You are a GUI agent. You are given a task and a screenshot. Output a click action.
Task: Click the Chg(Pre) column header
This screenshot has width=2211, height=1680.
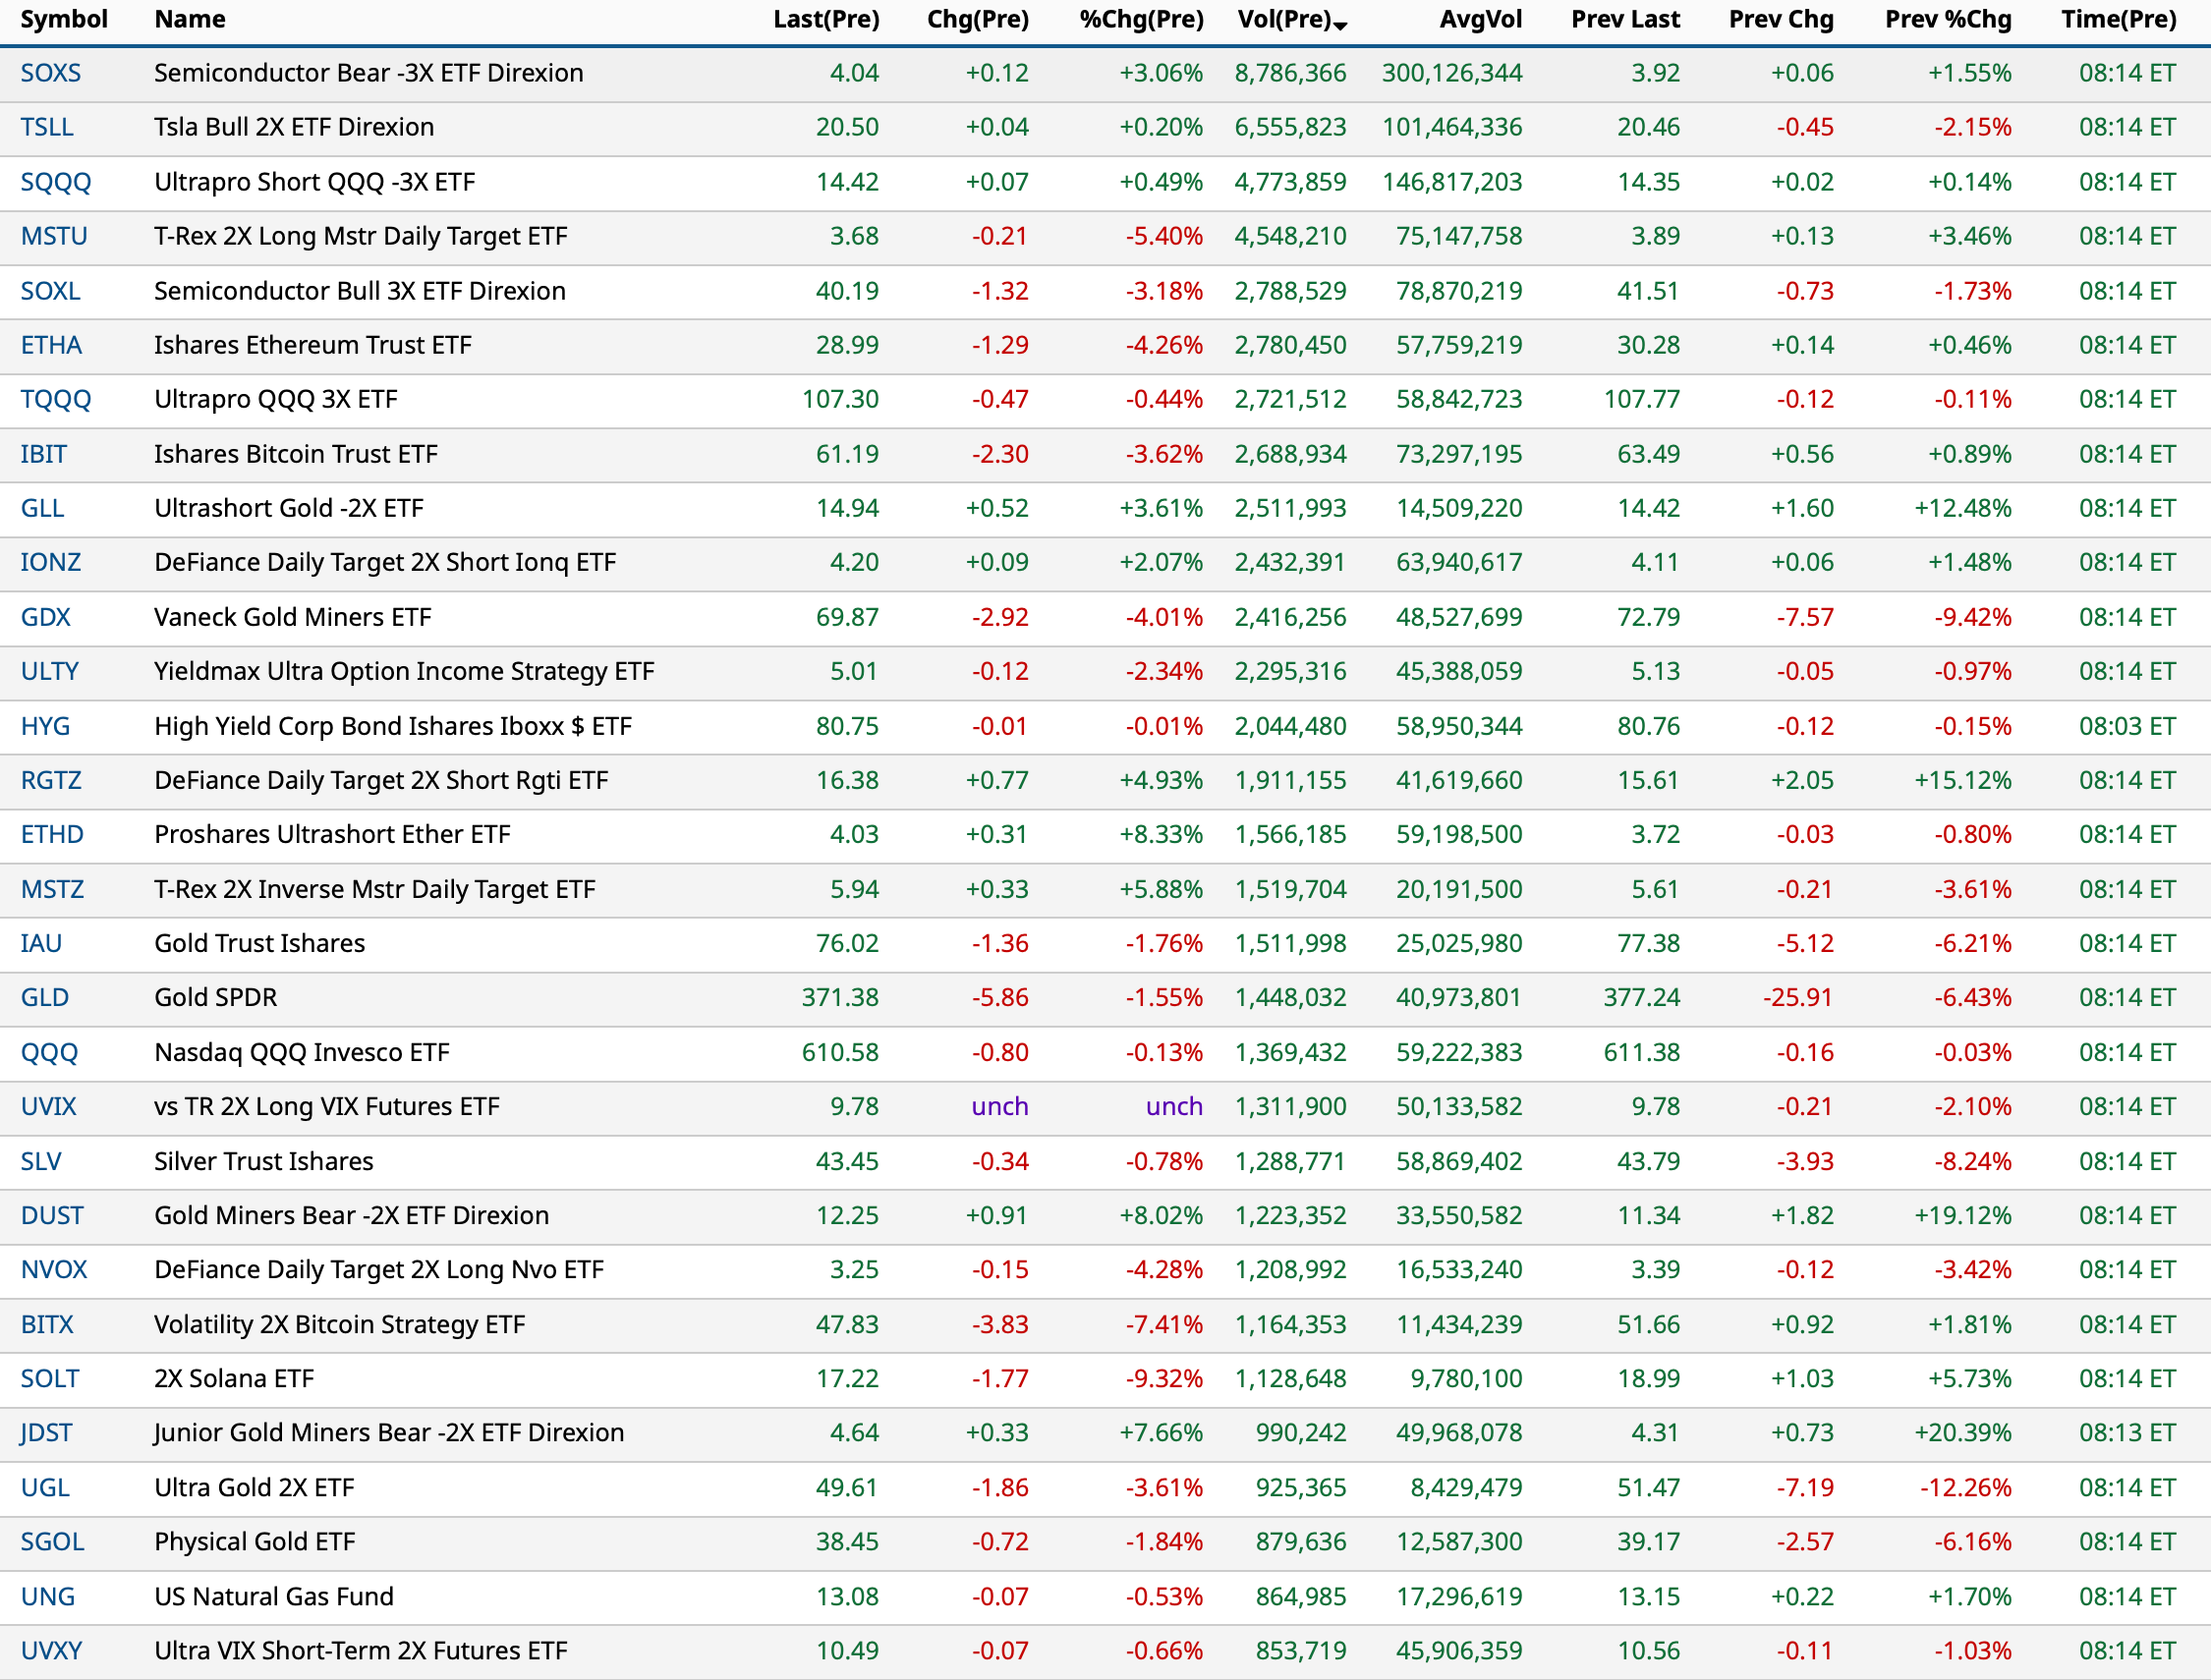click(x=977, y=19)
